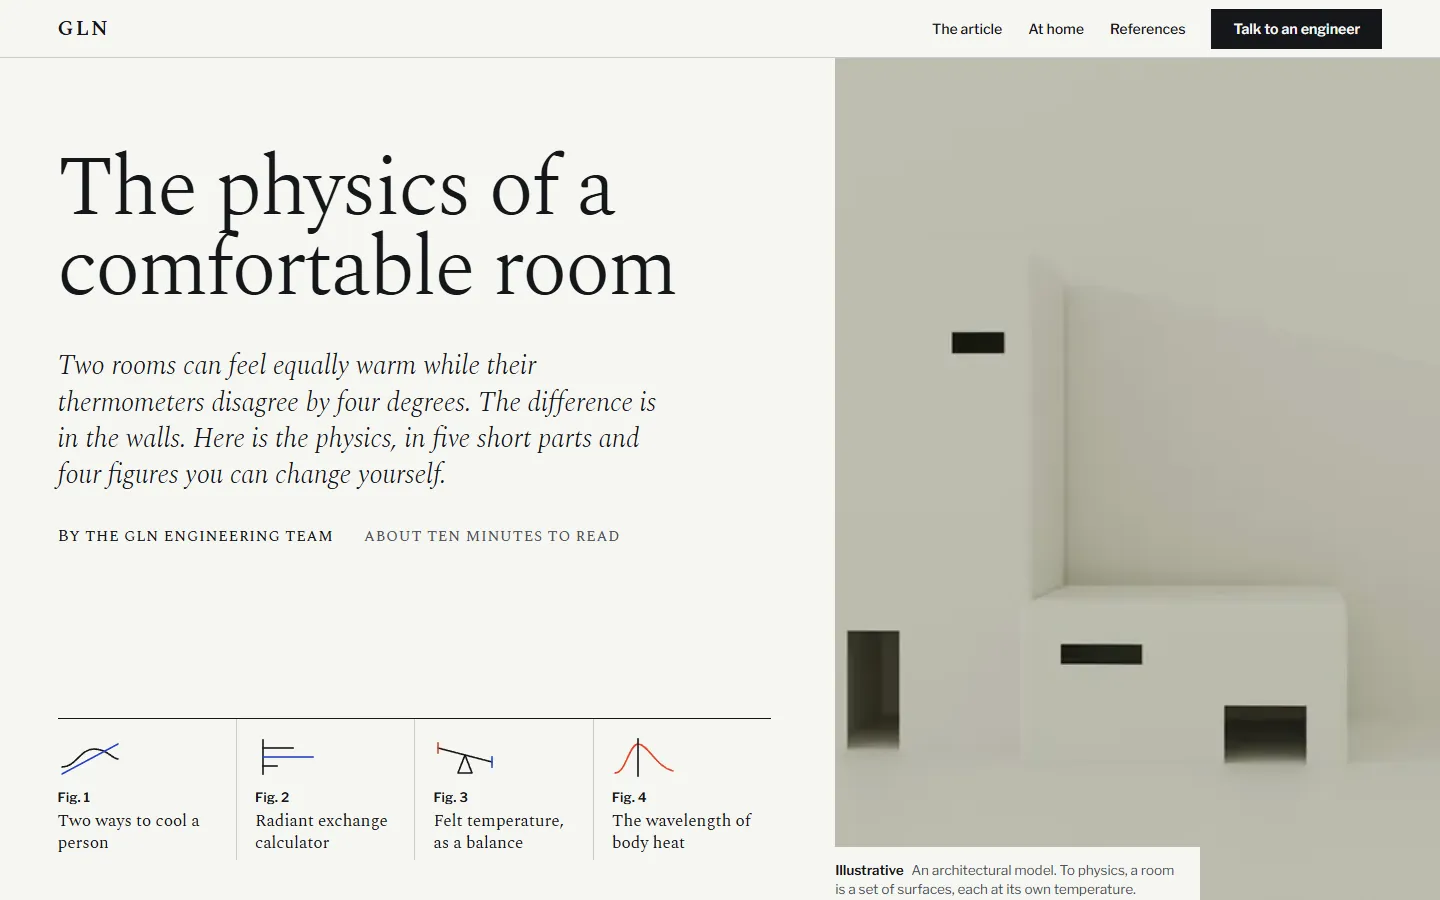Viewport: 1440px width, 900px height.
Task: Click the Fig. 2 radiant bars icon
Action: [x=287, y=757]
